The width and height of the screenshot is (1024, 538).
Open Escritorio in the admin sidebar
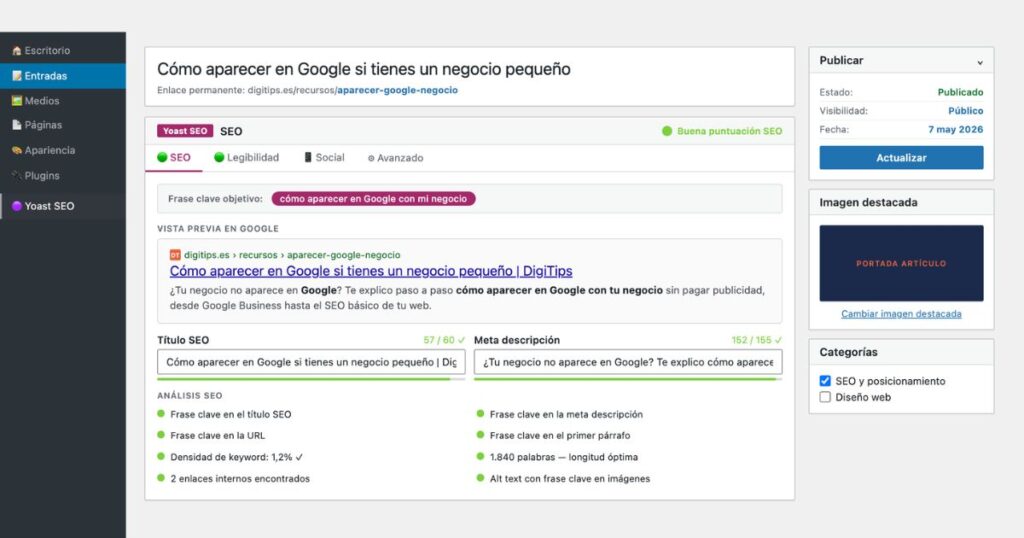click(x=63, y=50)
